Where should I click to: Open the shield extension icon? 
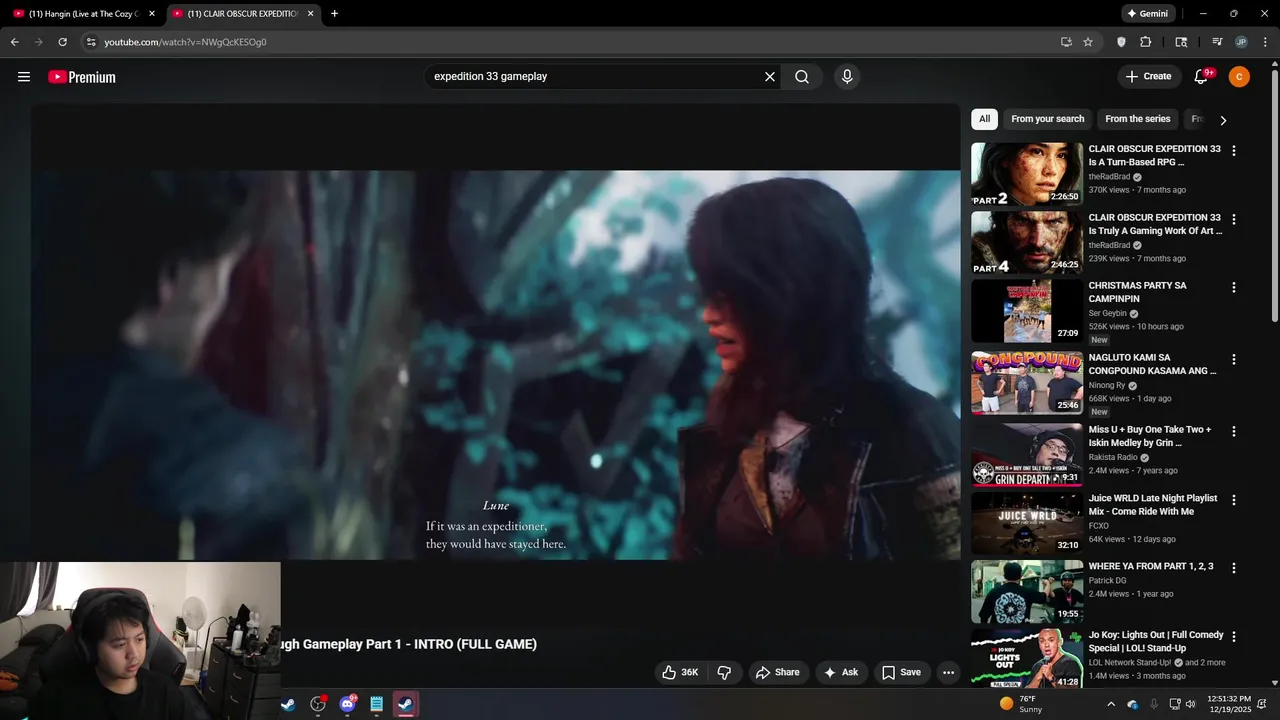pos(1121,42)
